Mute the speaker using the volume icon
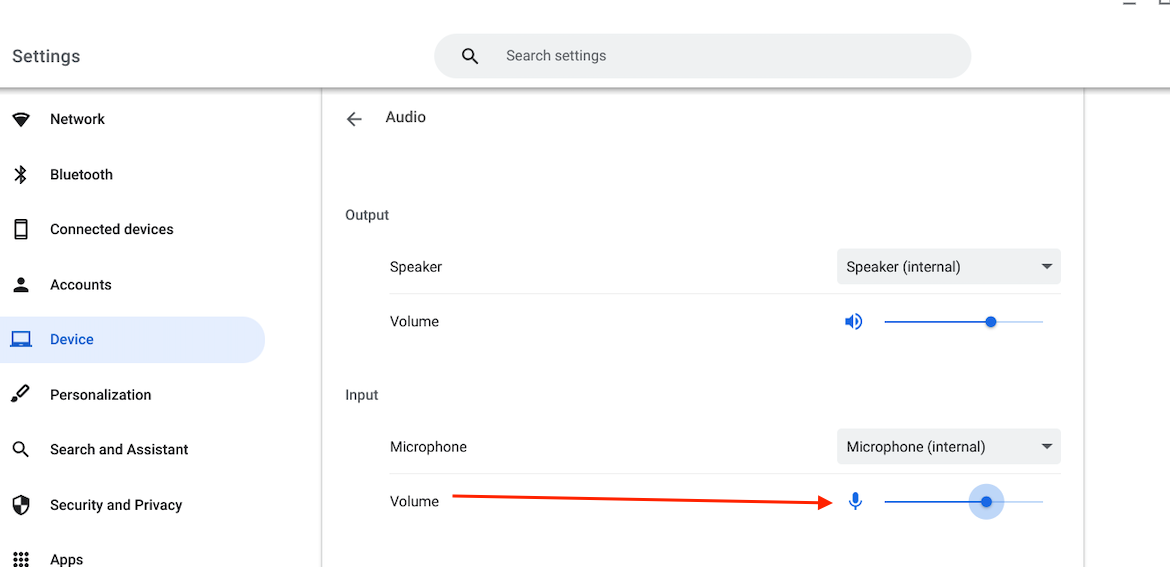The height and width of the screenshot is (567, 1170). [854, 322]
